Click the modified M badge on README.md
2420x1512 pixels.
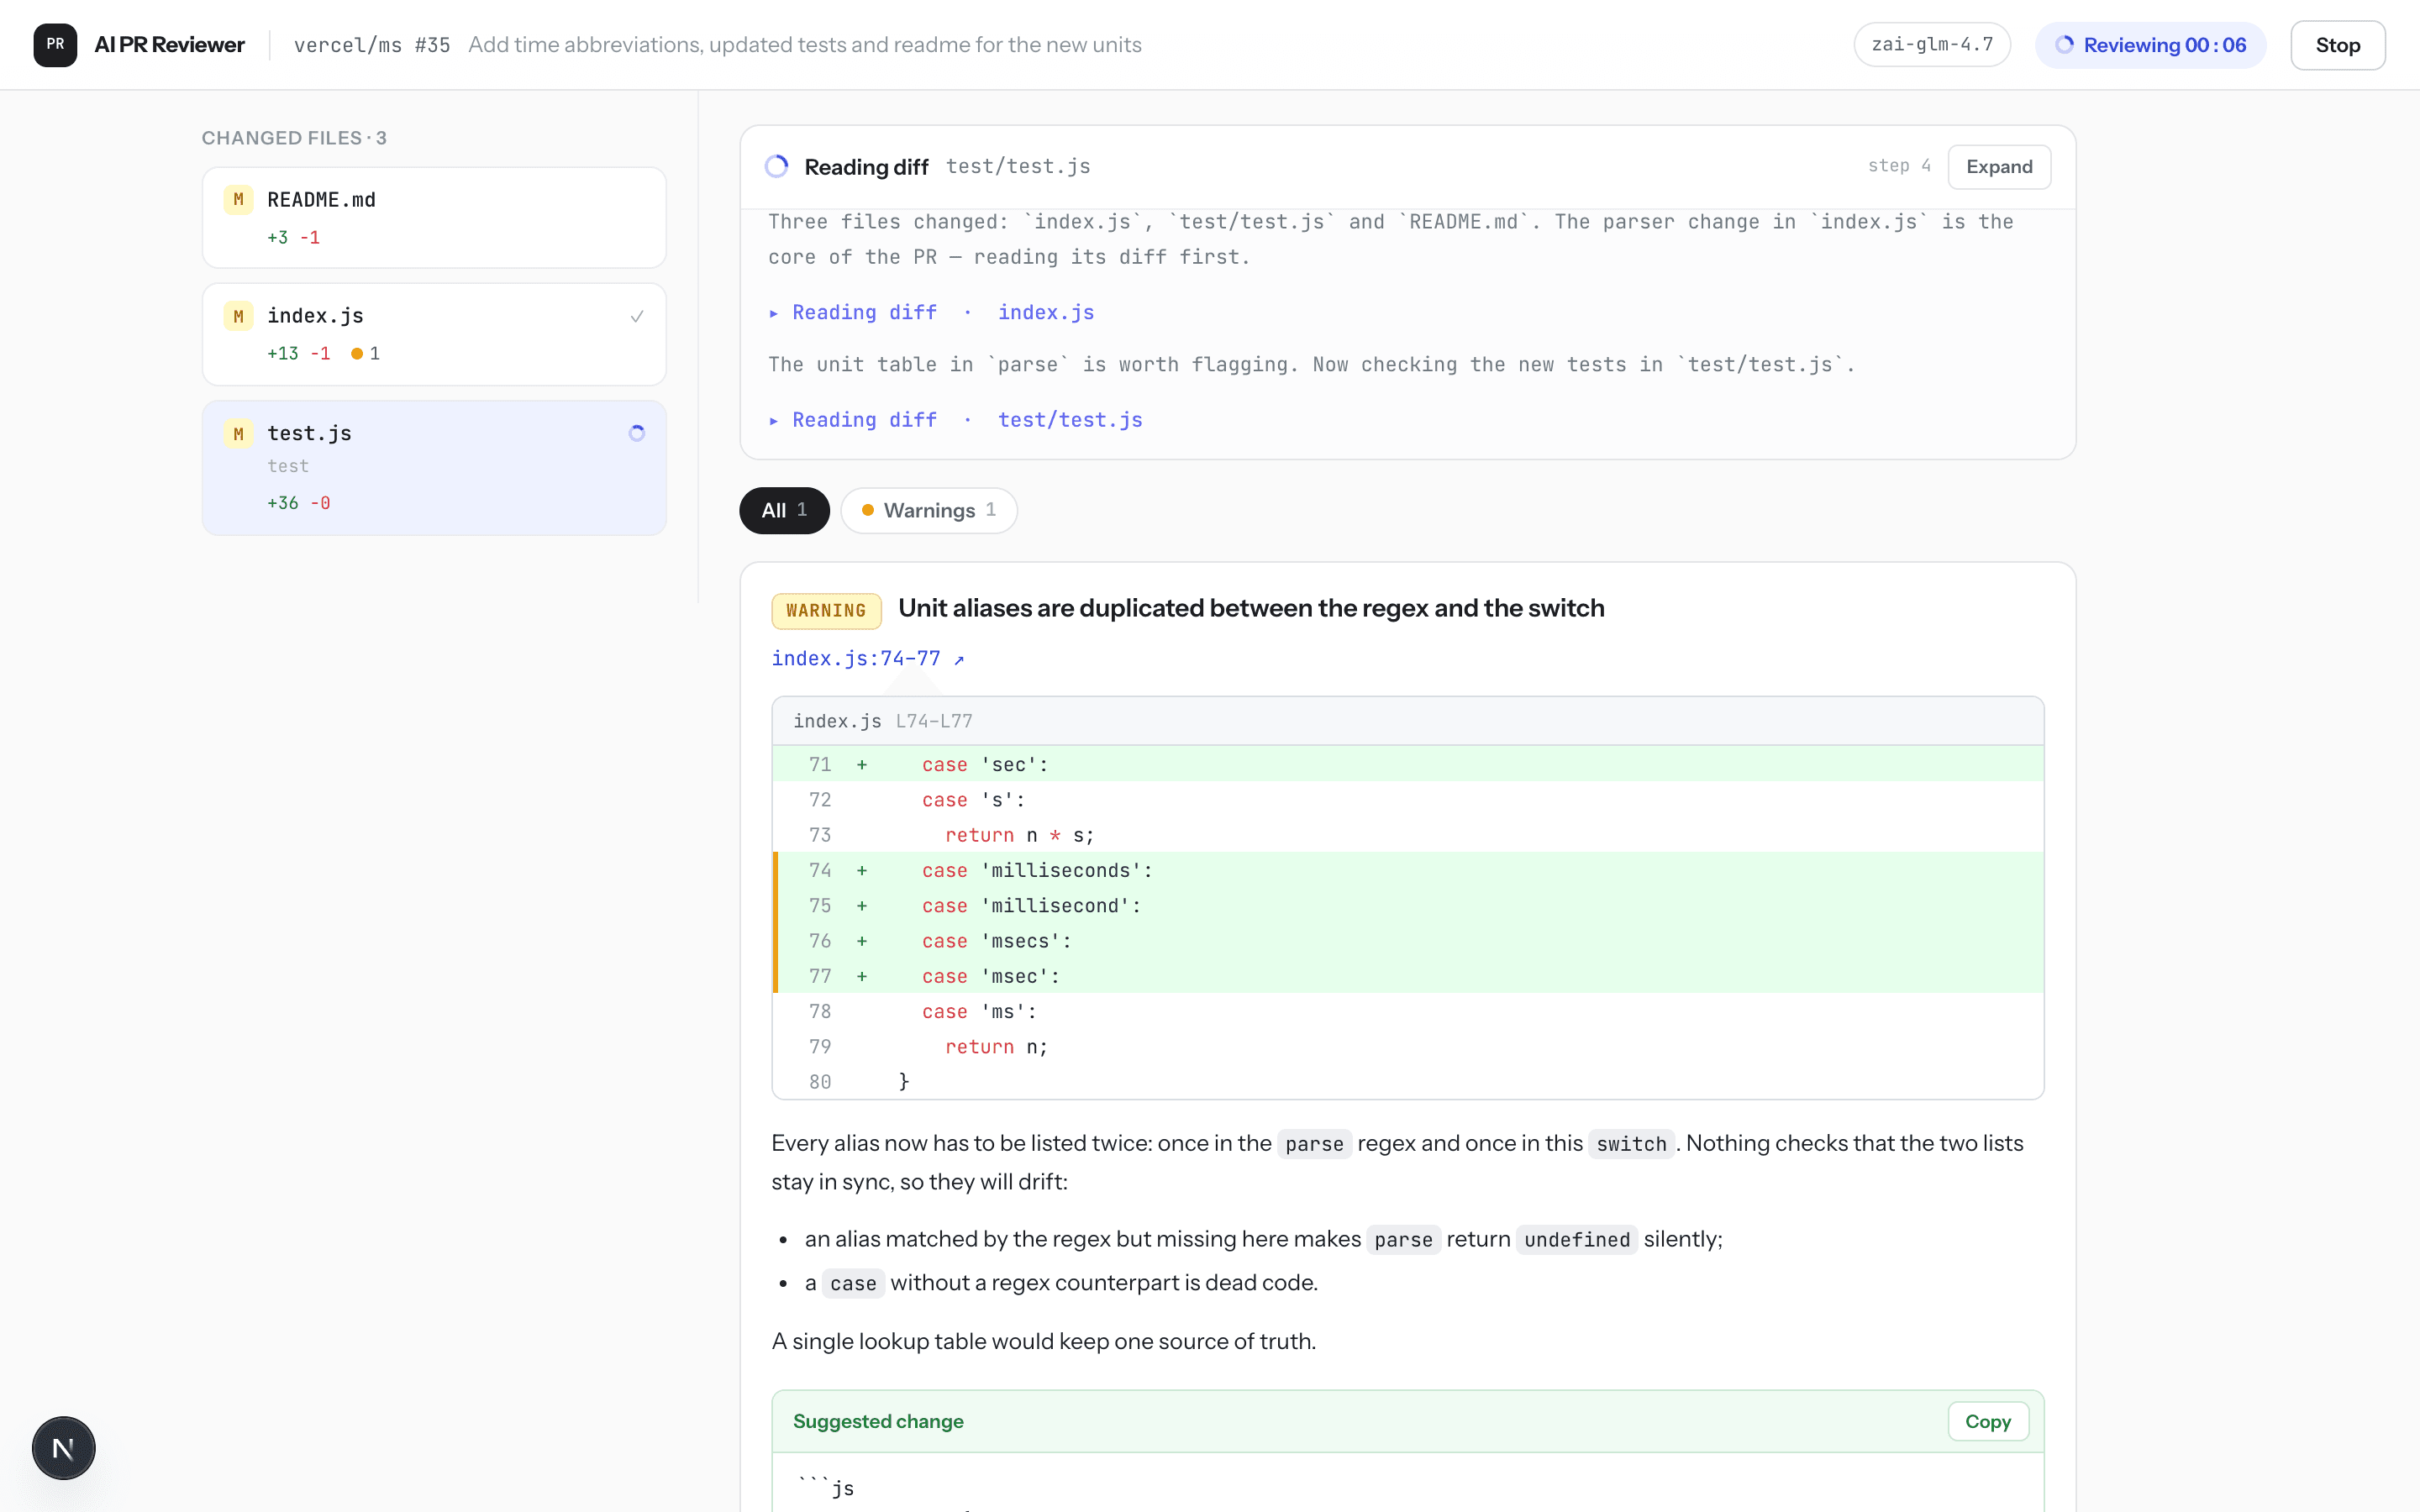click(238, 200)
